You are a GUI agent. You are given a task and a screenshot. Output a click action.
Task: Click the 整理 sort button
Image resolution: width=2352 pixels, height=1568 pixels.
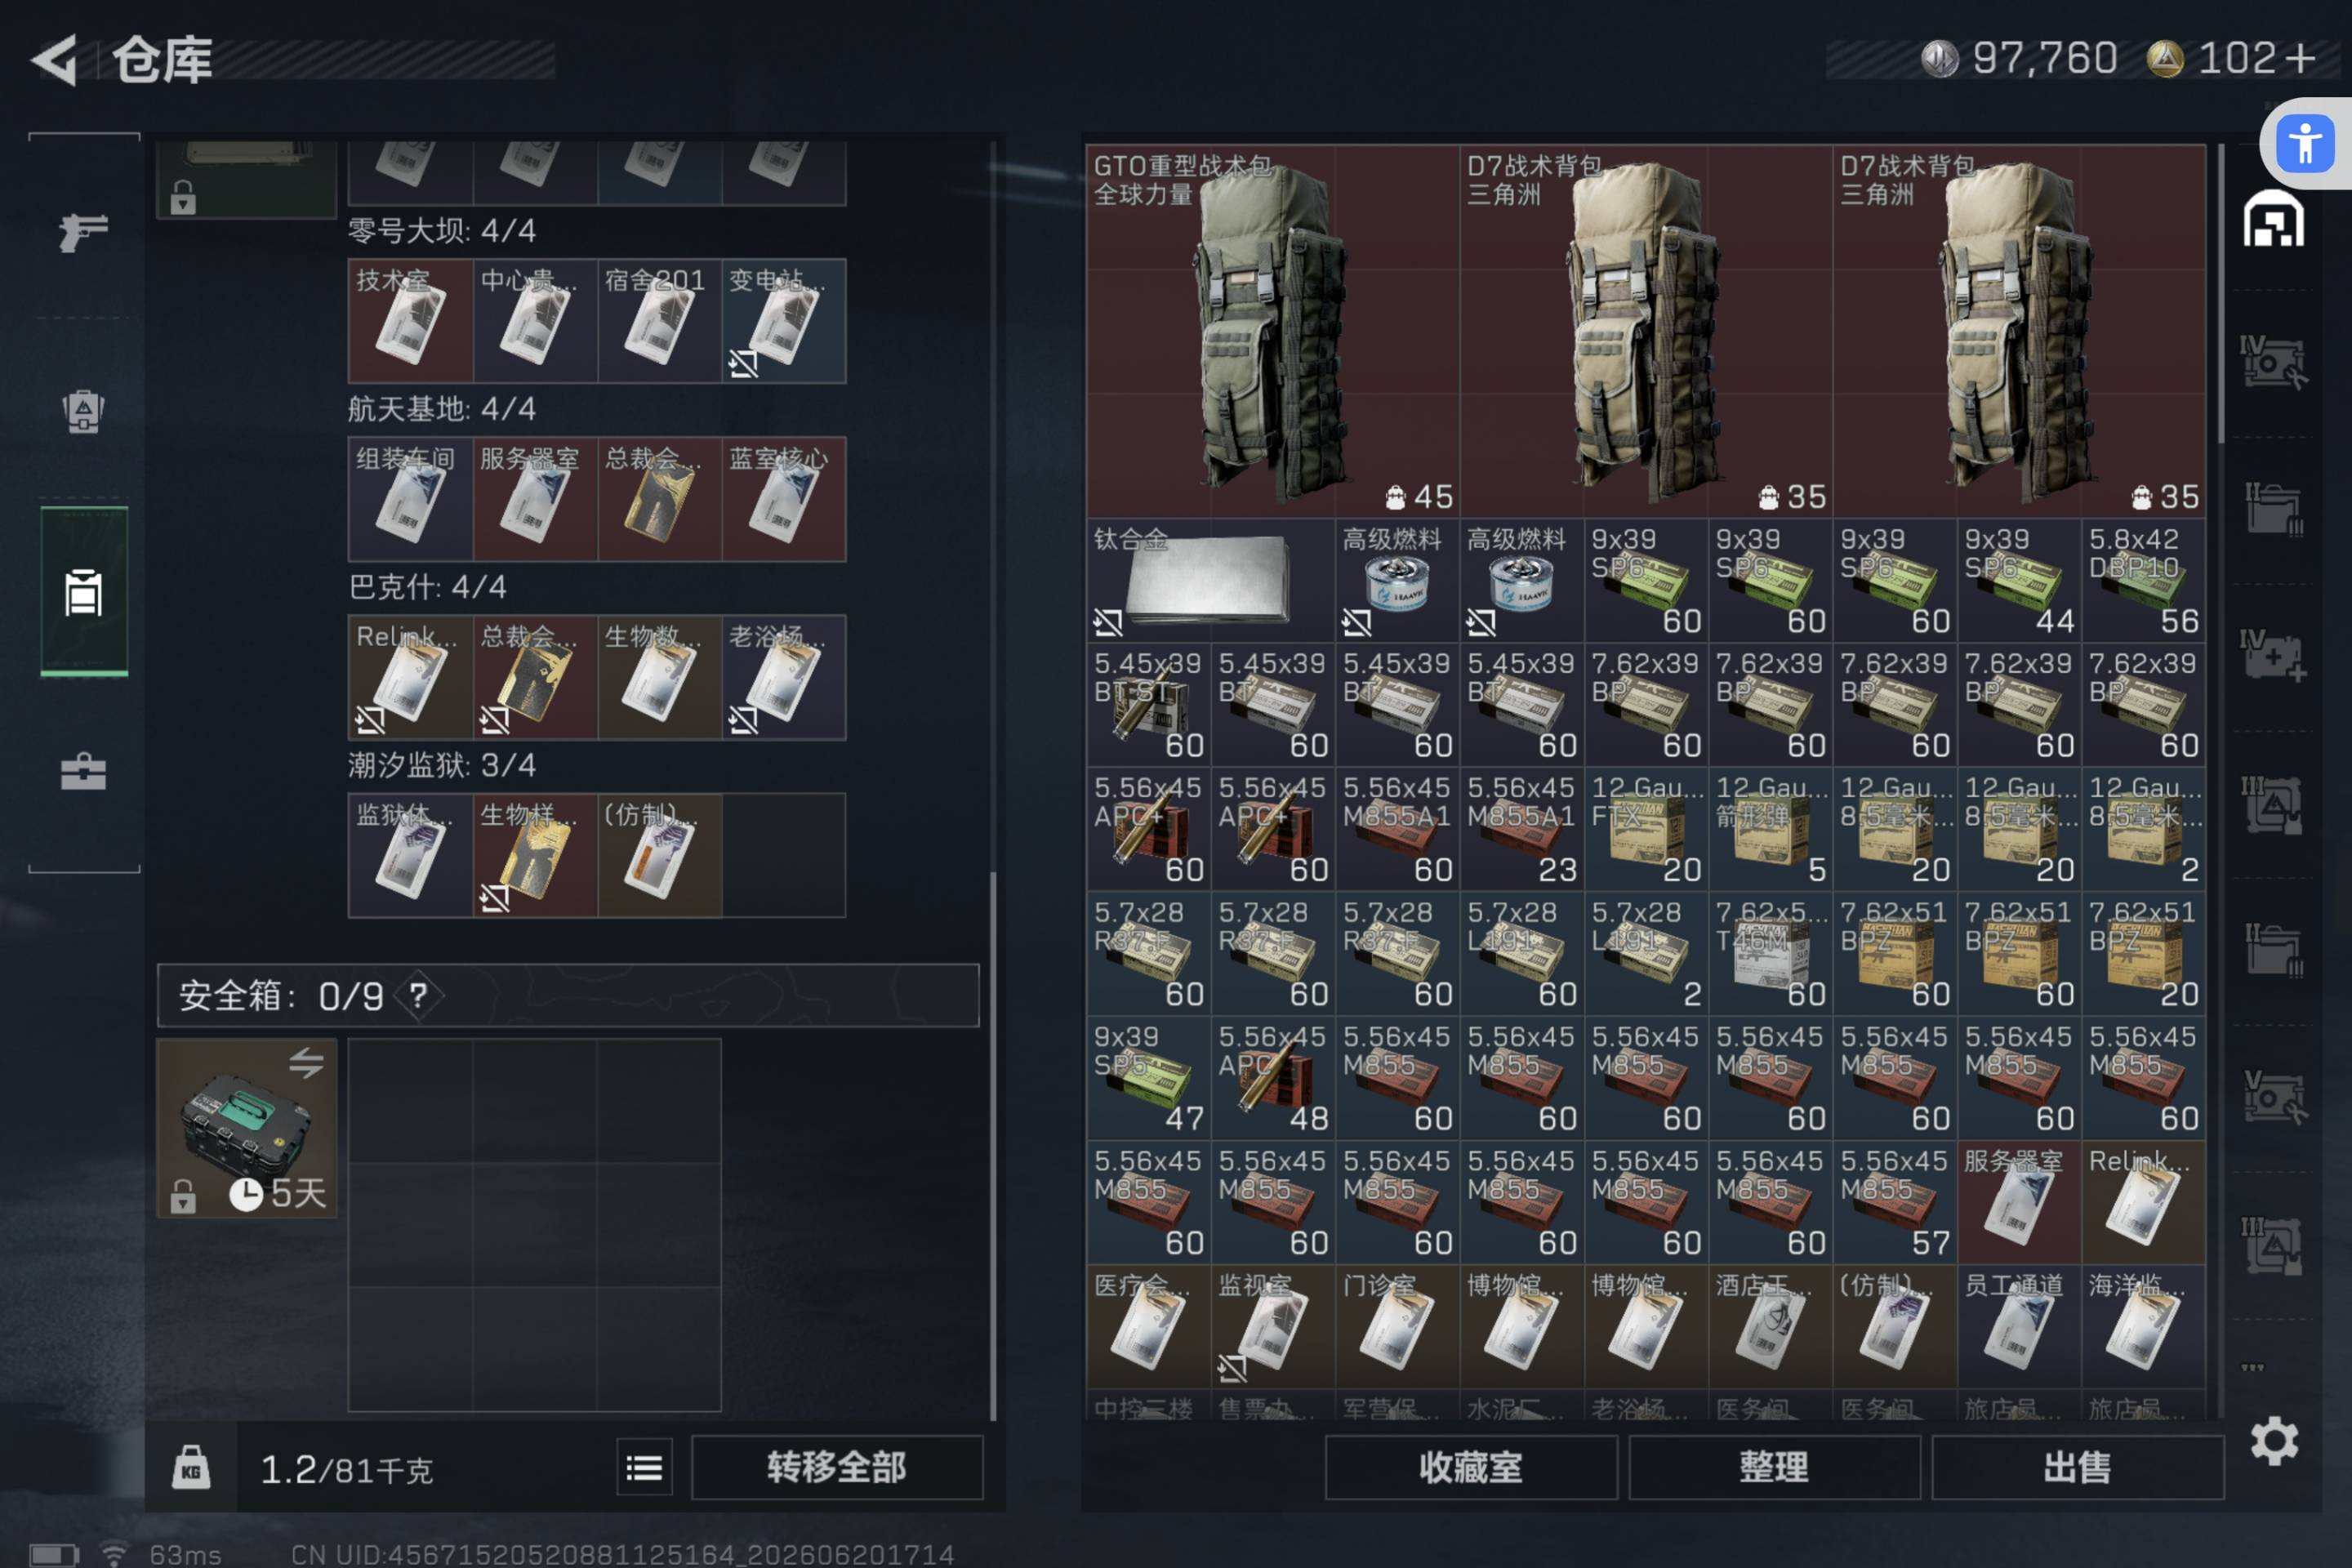pyautogui.click(x=1774, y=1467)
